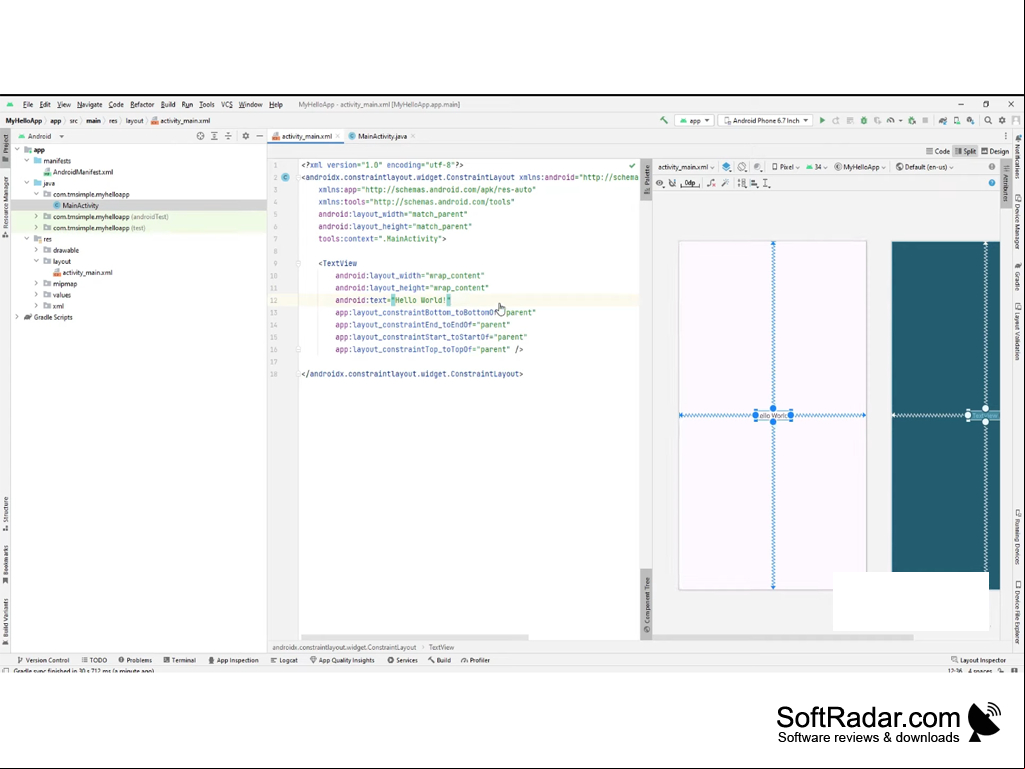Toggle view options eye icon
Viewport: 1025px width, 769px height.
coord(660,183)
